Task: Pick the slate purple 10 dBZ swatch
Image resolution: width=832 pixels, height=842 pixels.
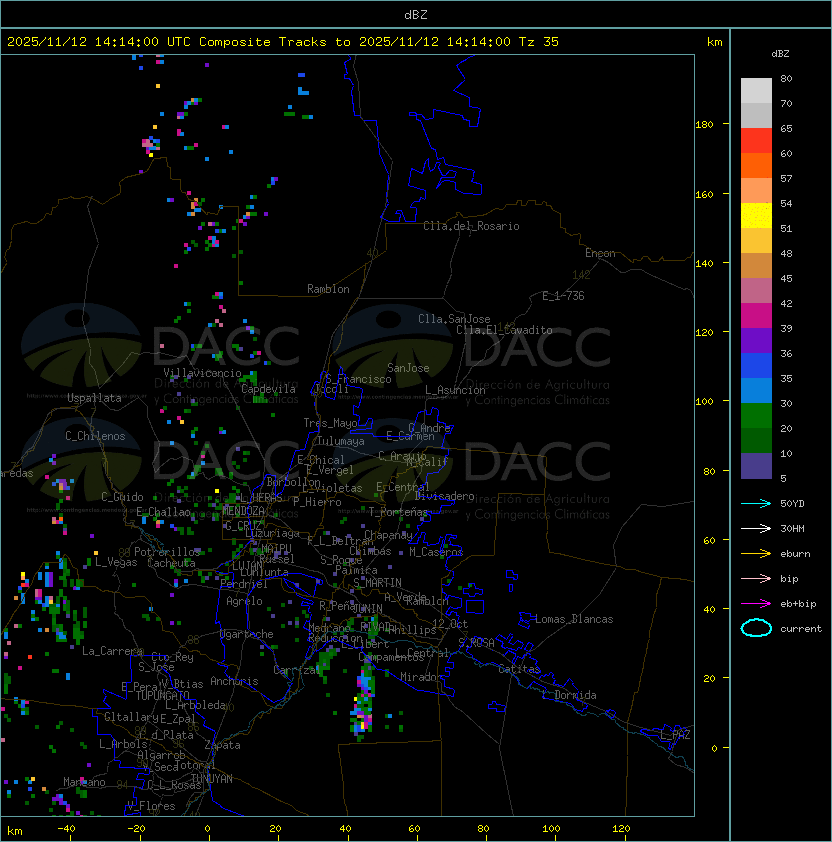Action: click(x=756, y=466)
